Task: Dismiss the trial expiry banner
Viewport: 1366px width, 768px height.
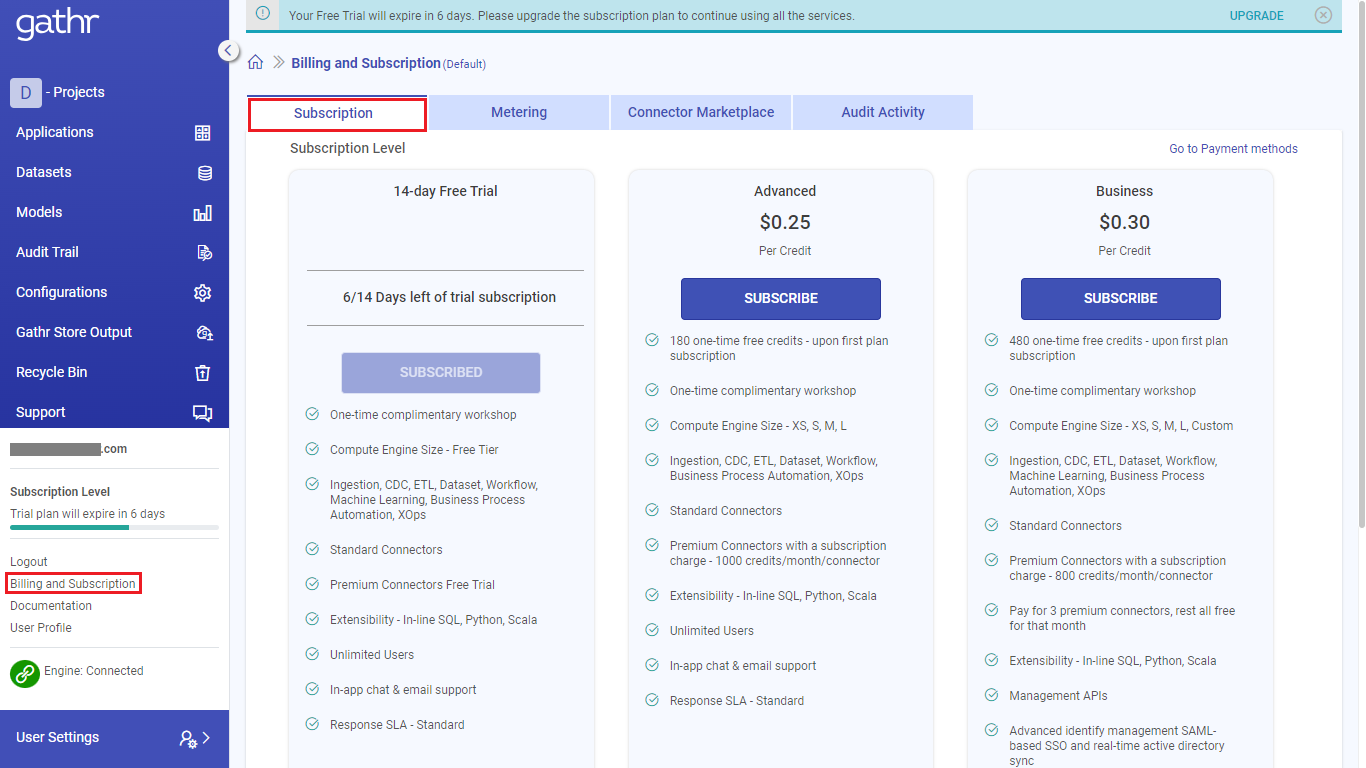Action: (x=1323, y=15)
